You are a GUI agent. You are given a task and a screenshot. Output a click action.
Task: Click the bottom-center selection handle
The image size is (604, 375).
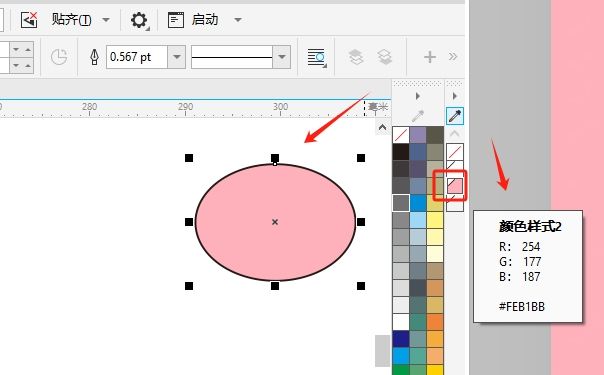coord(275,286)
